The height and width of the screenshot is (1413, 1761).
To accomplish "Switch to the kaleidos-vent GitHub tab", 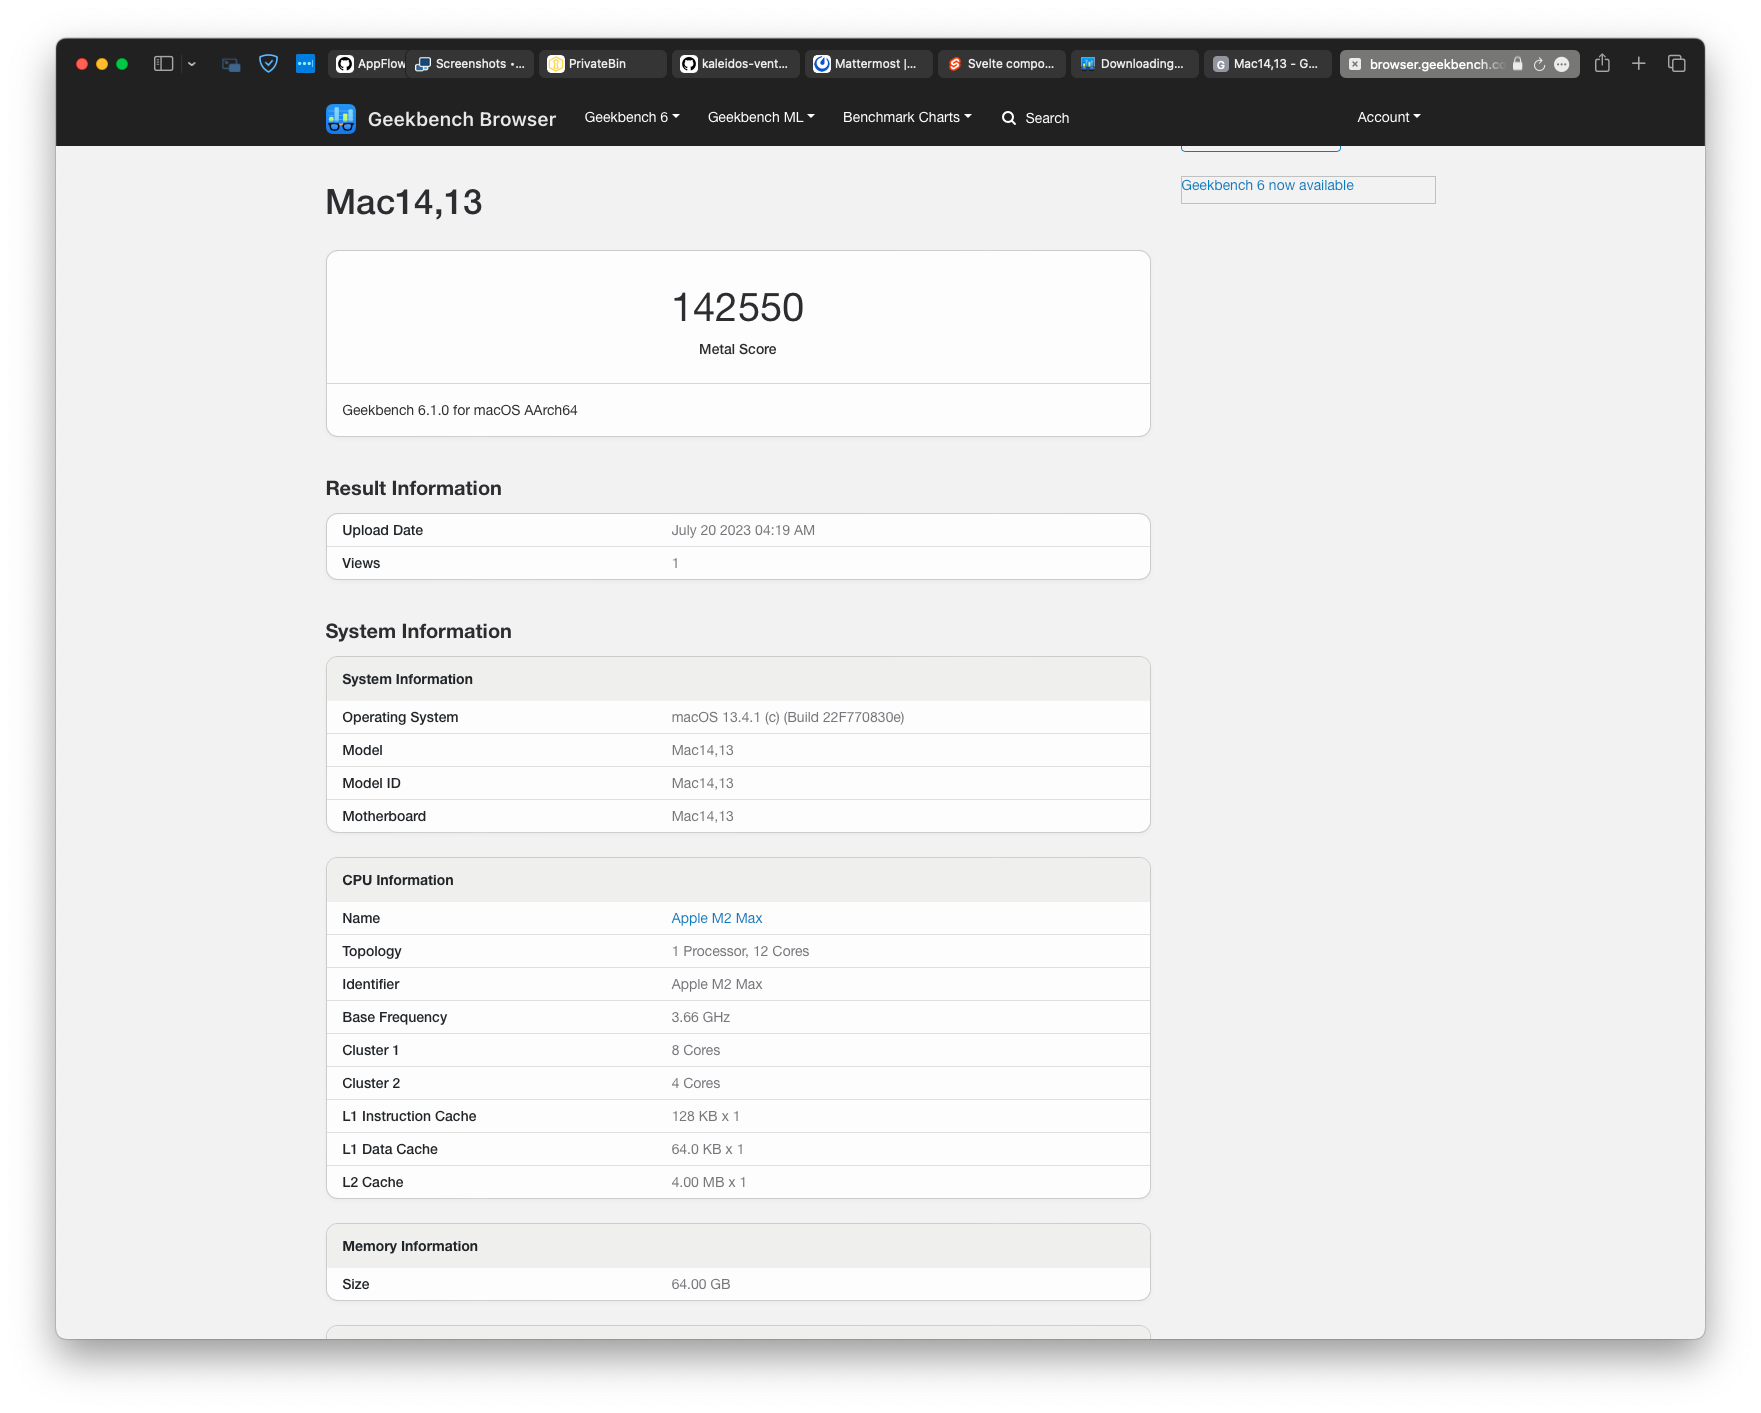I will [x=735, y=64].
